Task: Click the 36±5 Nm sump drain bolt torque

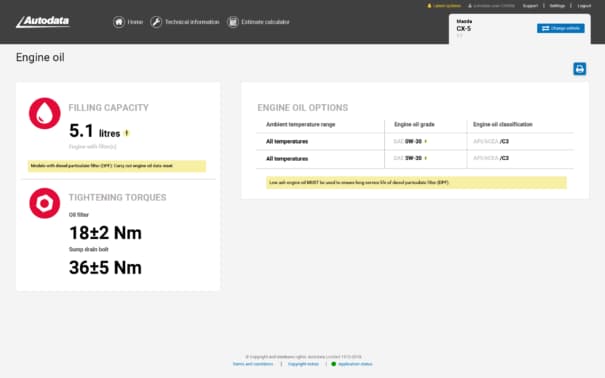Action: [x=105, y=268]
